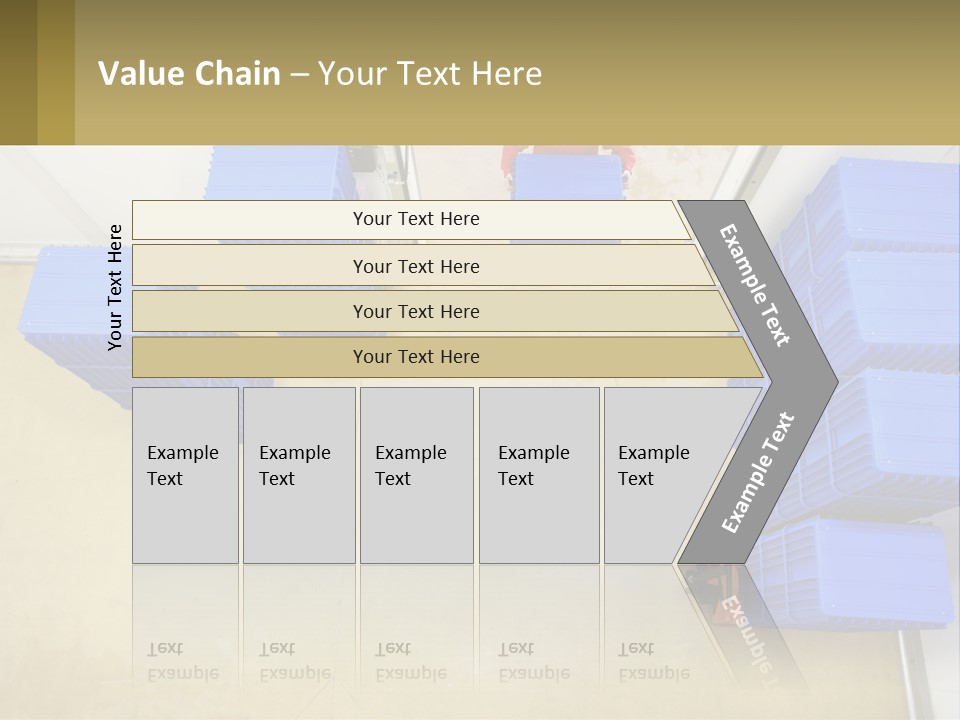The width and height of the screenshot is (960, 720).
Task: Click the lower arm of the gray chevron arrow
Action: pyautogui.click(x=757, y=474)
